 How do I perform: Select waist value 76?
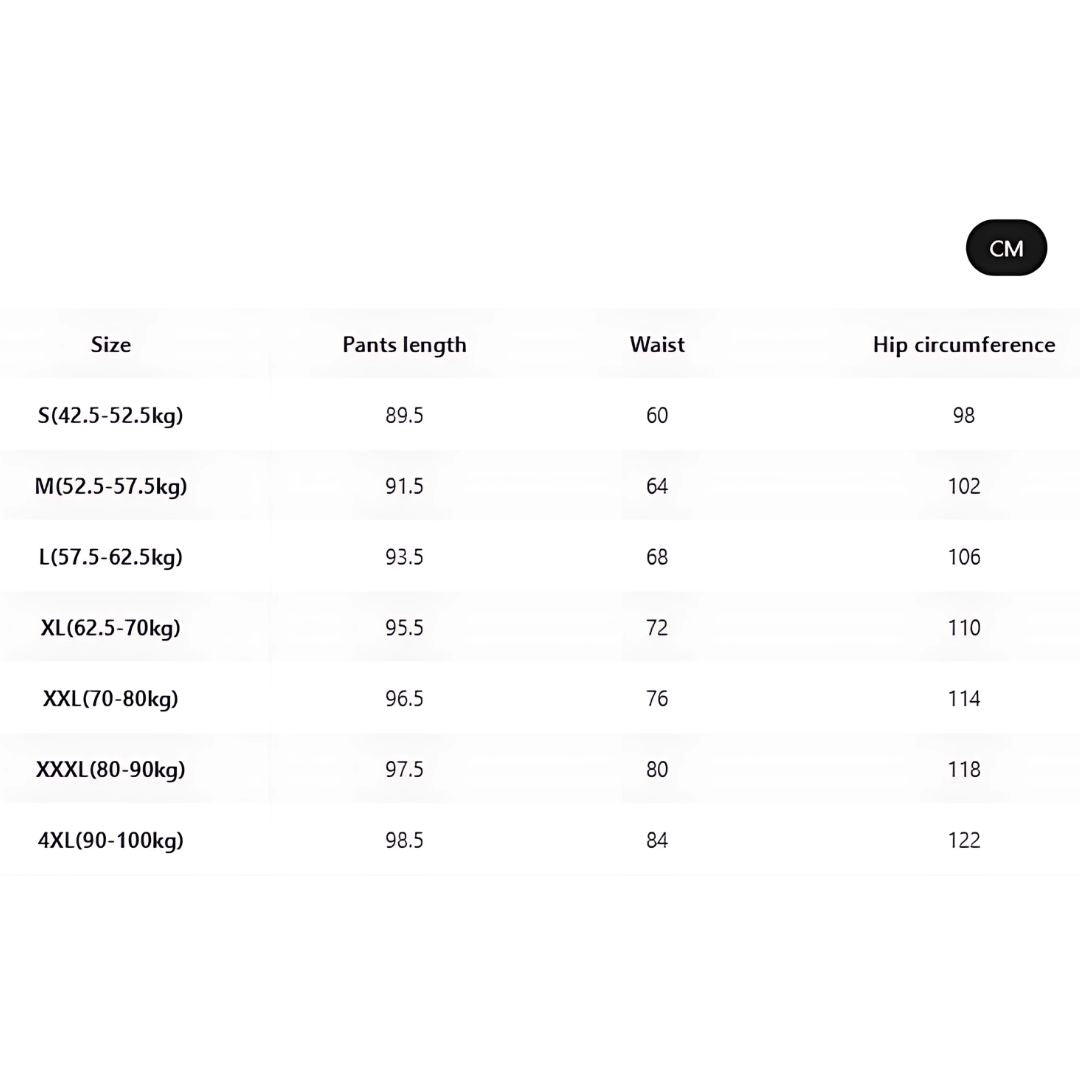tap(657, 699)
